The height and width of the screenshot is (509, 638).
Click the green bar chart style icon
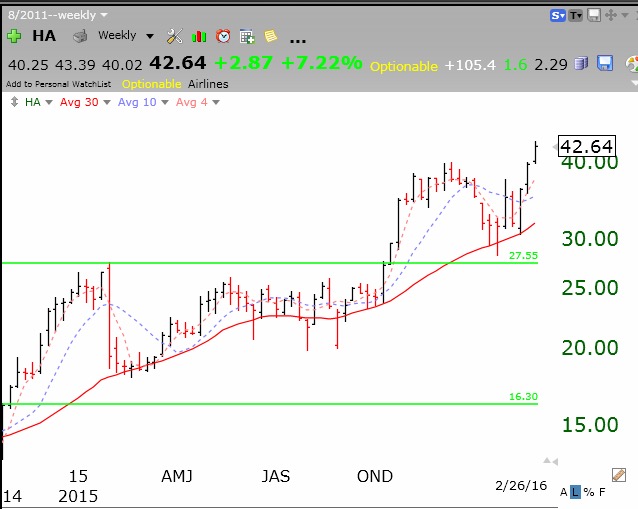pos(199,37)
